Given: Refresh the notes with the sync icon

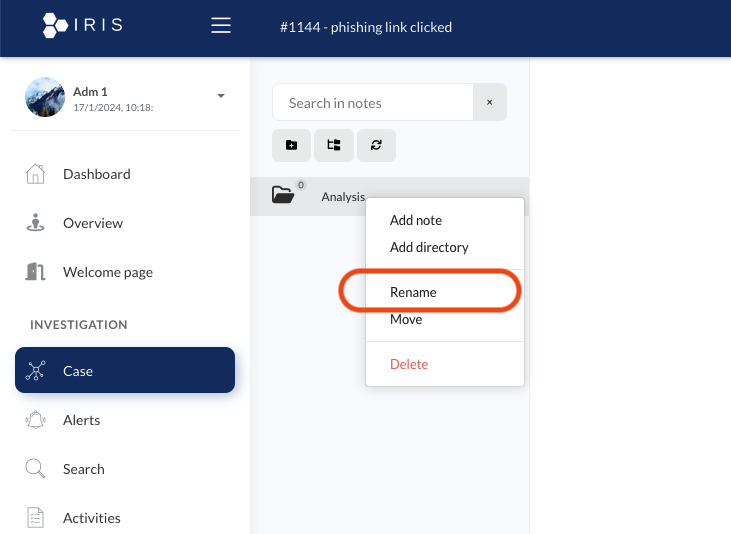Looking at the screenshot, I should tap(376, 146).
